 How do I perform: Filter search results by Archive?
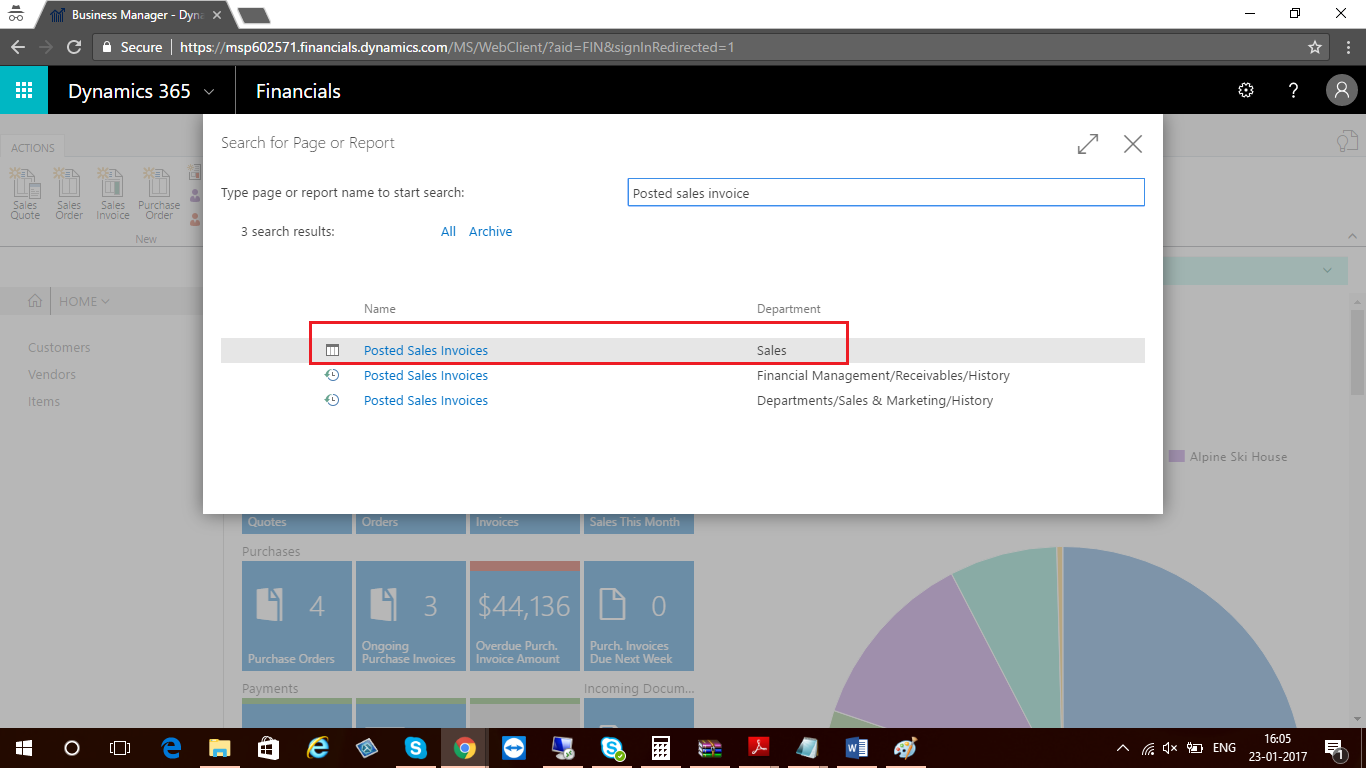coord(490,231)
